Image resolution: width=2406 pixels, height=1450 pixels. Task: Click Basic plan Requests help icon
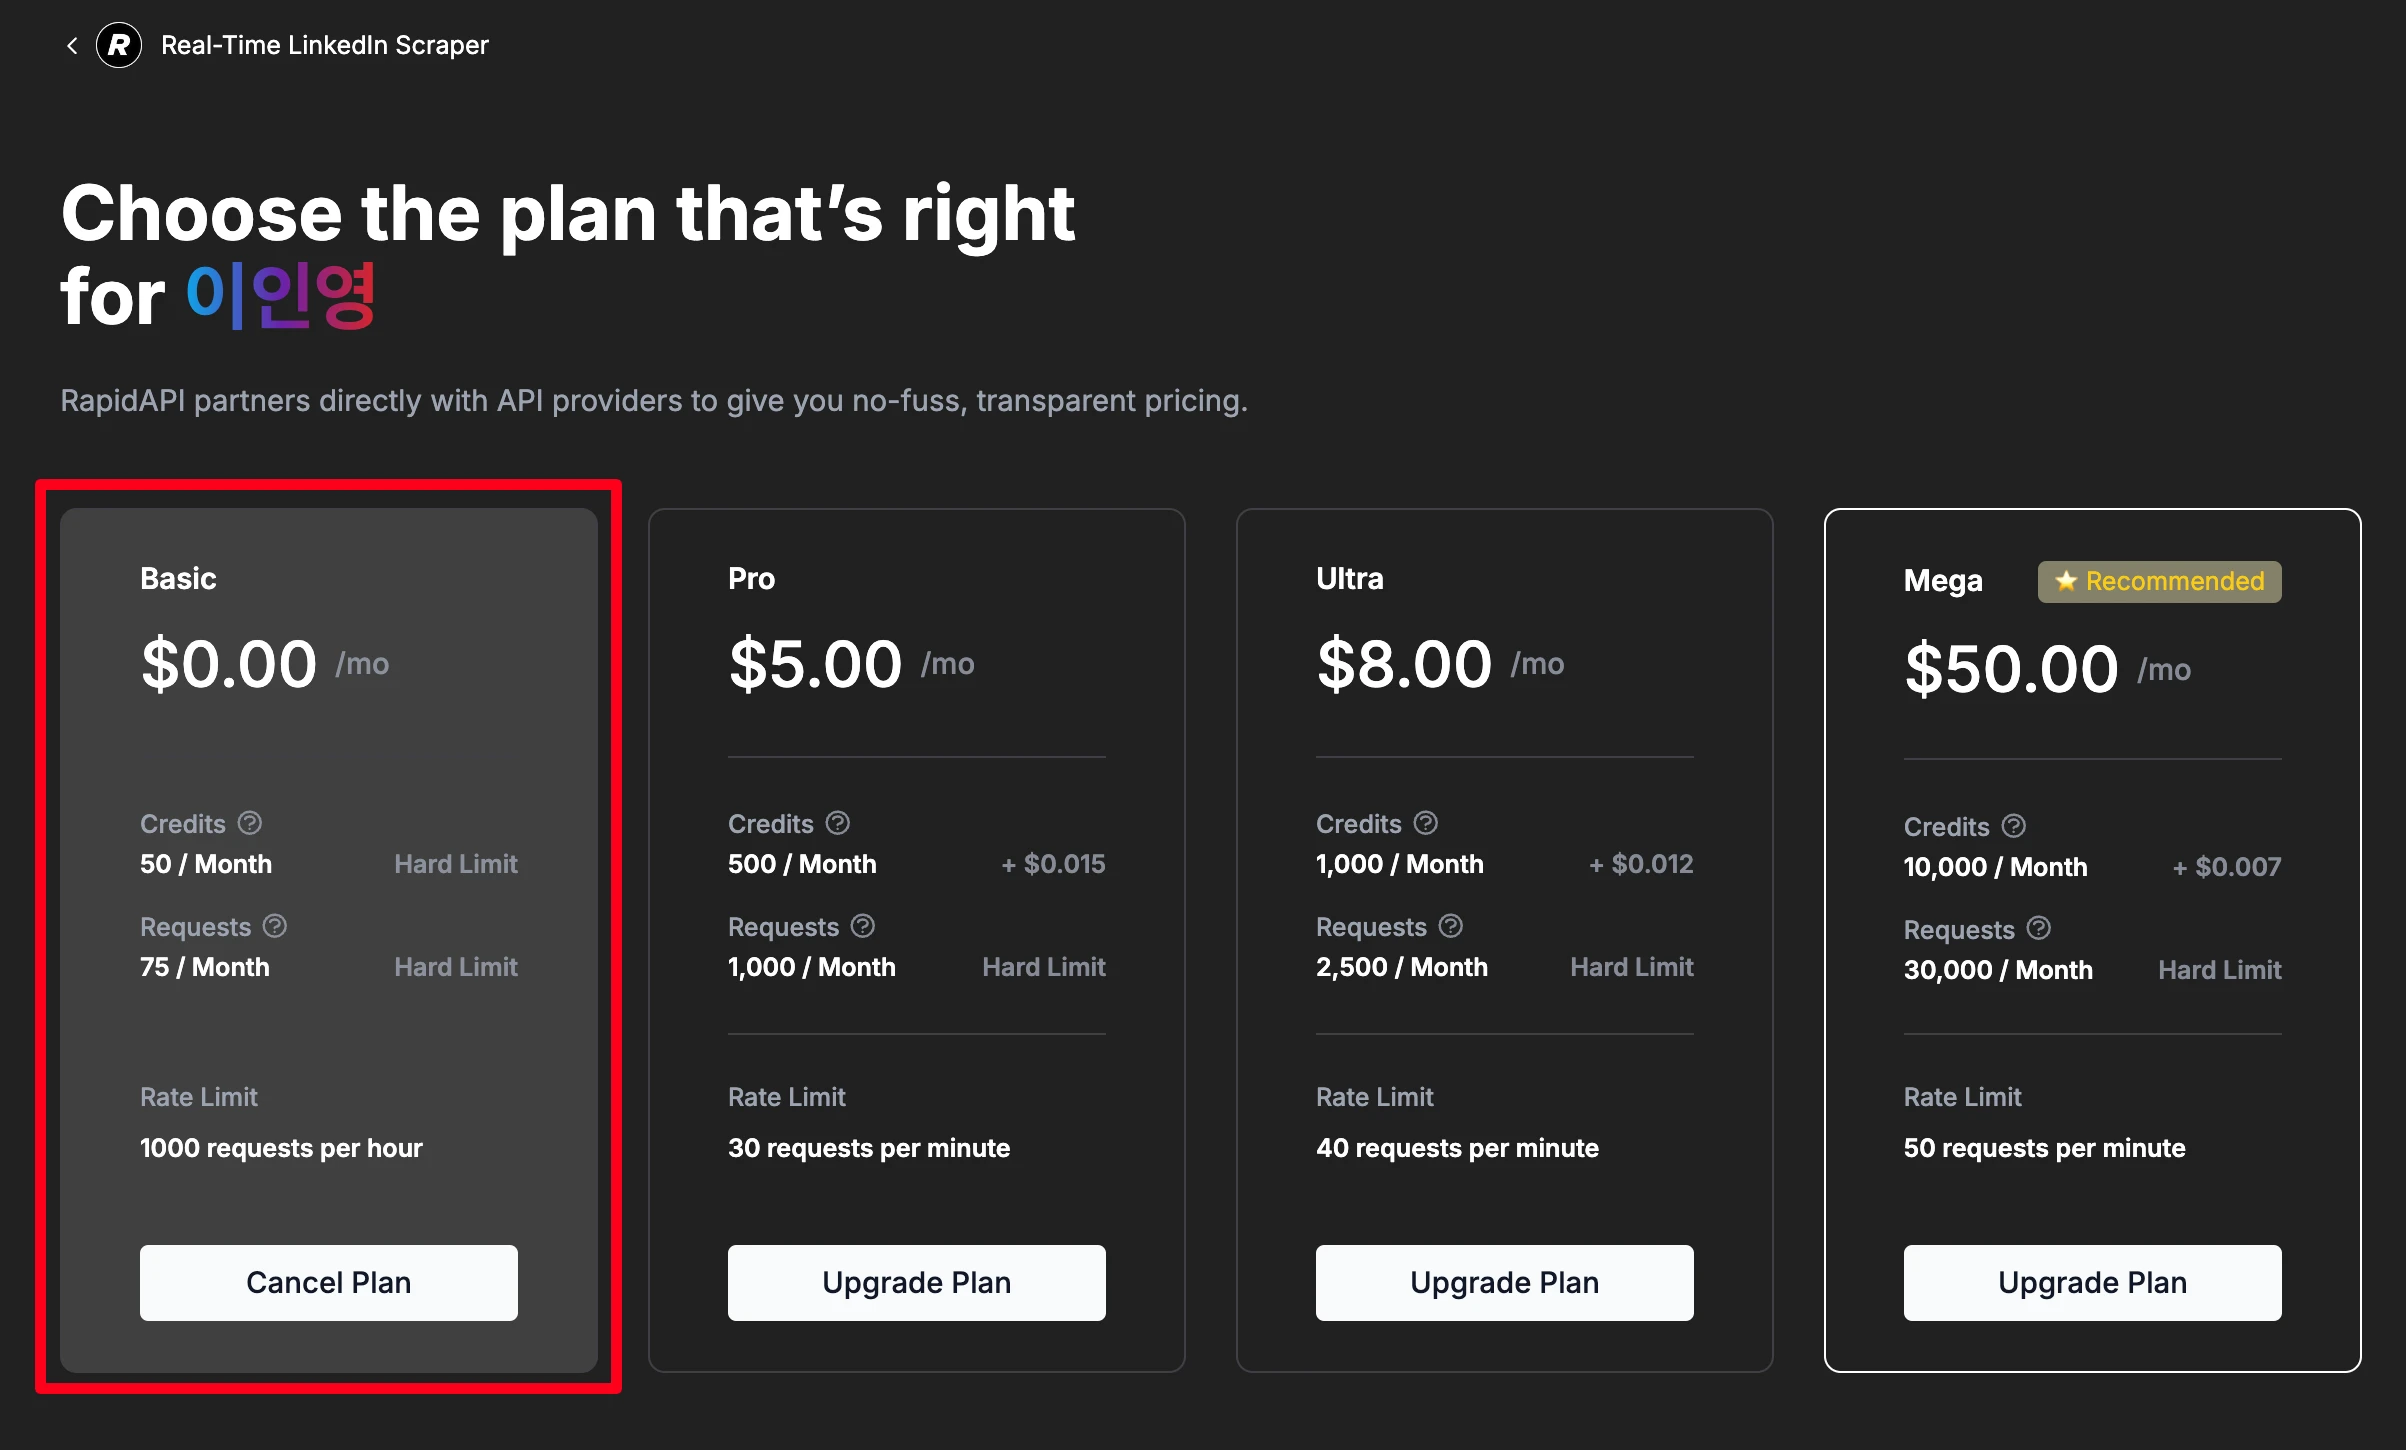tap(275, 926)
